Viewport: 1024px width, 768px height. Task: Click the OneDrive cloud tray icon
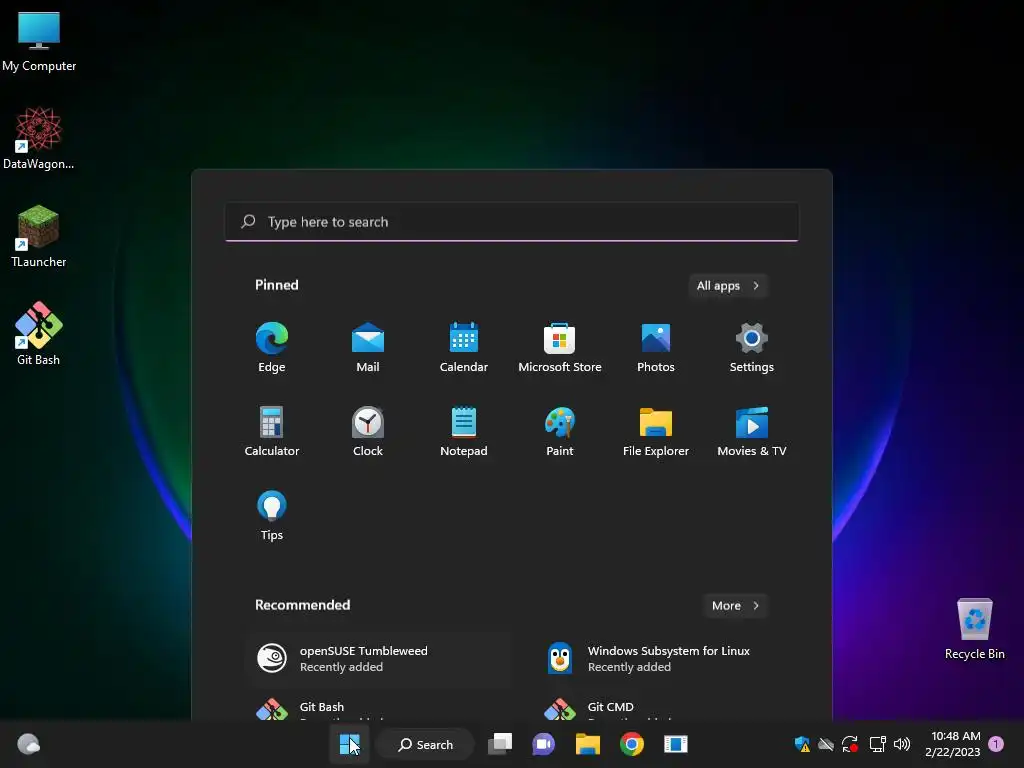pos(826,744)
